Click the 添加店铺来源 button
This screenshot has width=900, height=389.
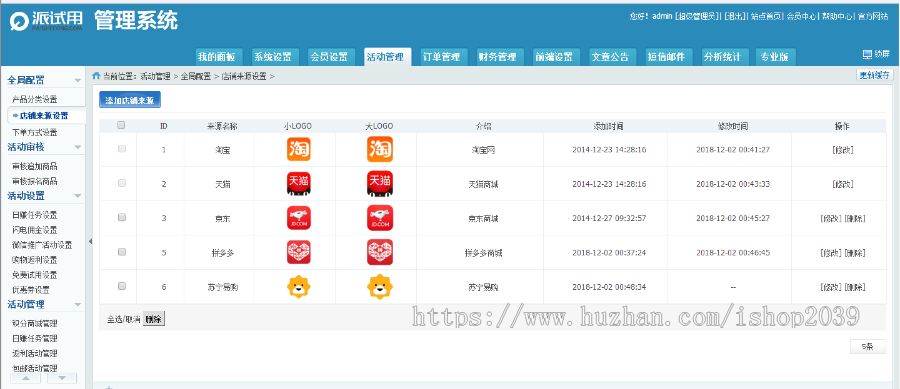click(x=130, y=100)
